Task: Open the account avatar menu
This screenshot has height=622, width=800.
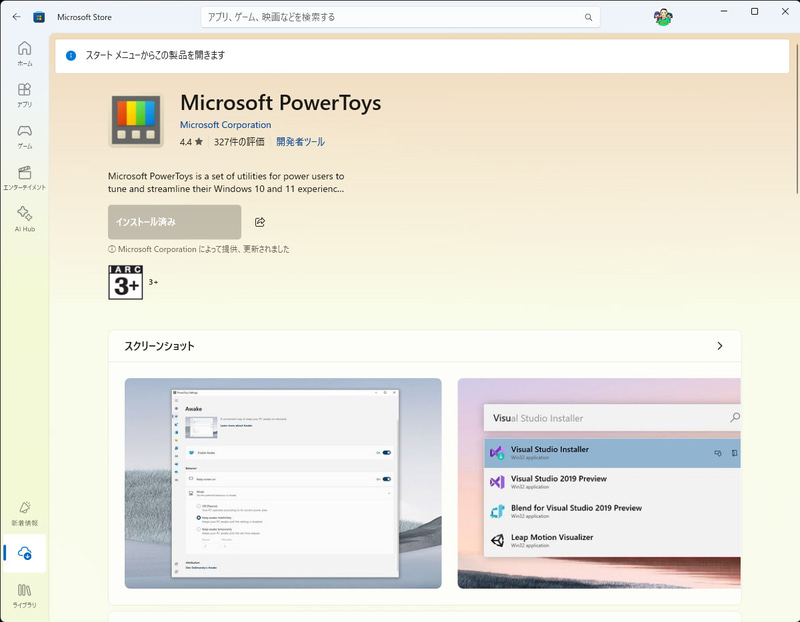Action: [x=662, y=16]
